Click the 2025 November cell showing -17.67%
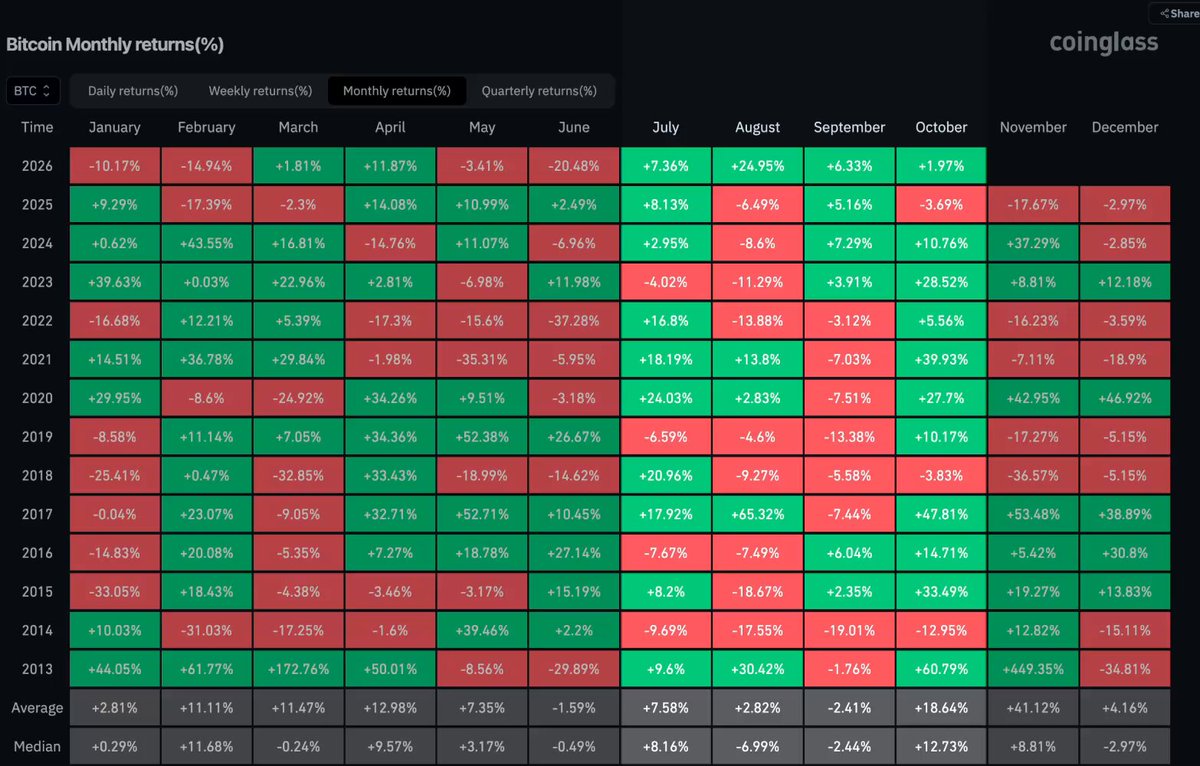 (x=1033, y=205)
